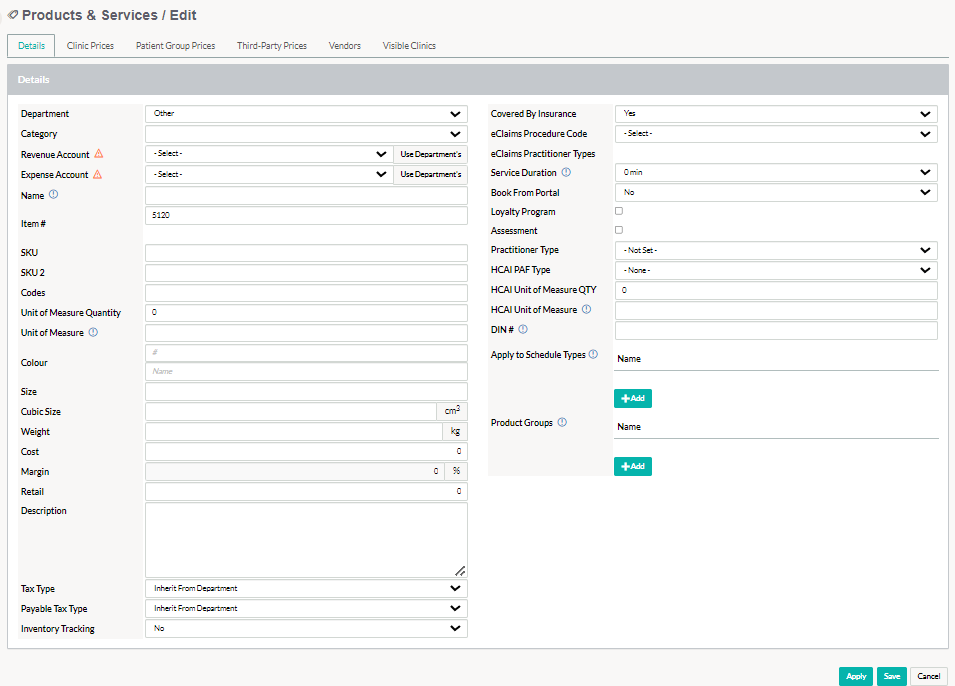Click into the Name text field

point(306,196)
